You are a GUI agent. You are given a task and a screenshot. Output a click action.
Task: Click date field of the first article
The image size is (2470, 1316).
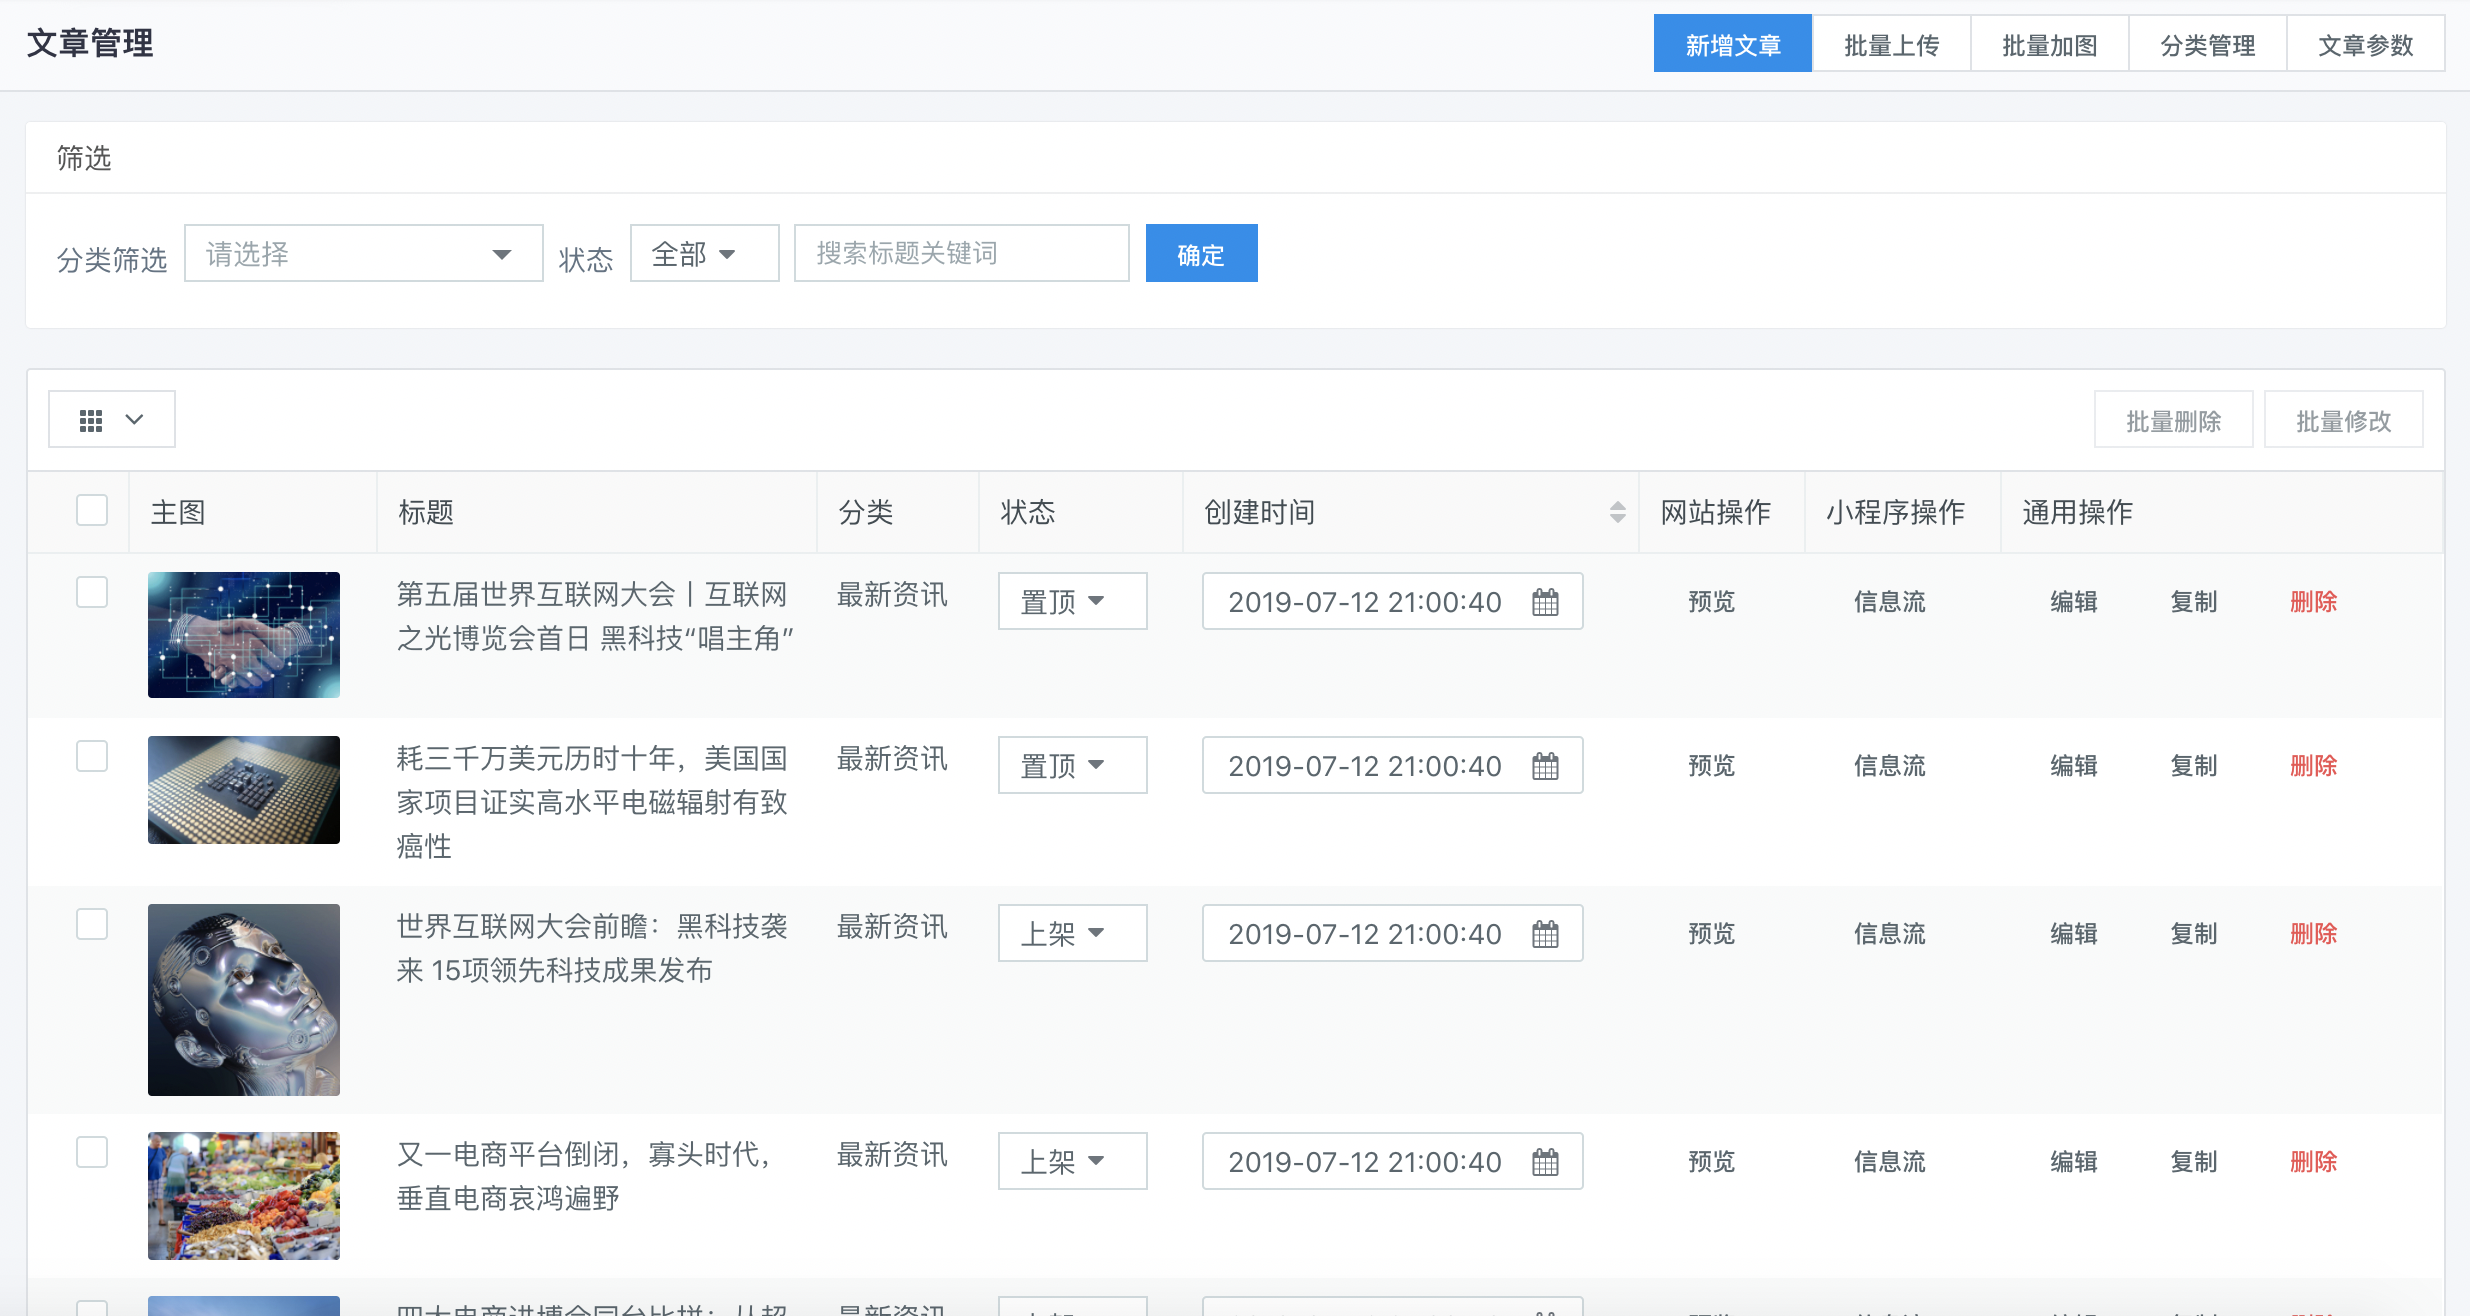(1392, 601)
